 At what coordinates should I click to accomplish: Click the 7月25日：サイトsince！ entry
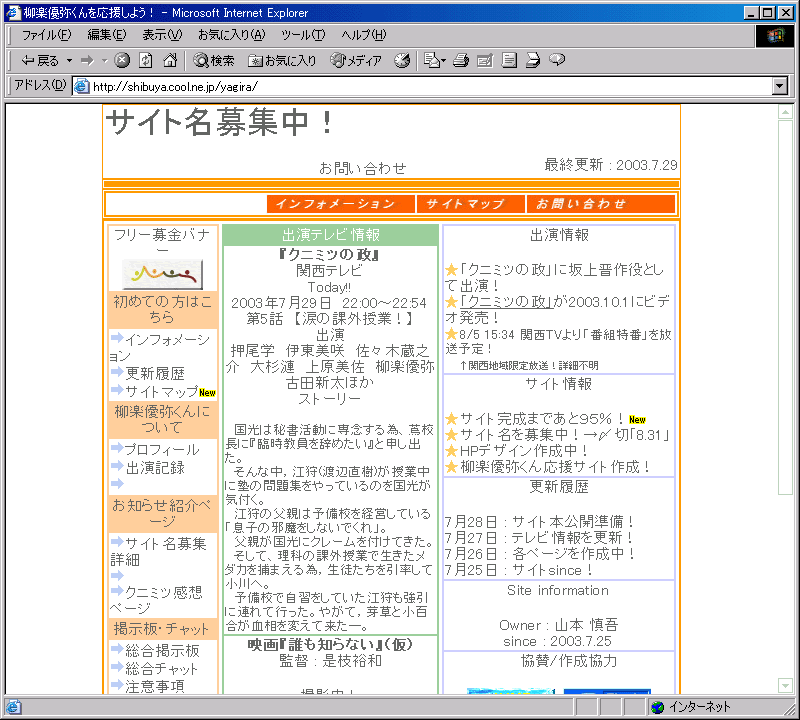519,570
